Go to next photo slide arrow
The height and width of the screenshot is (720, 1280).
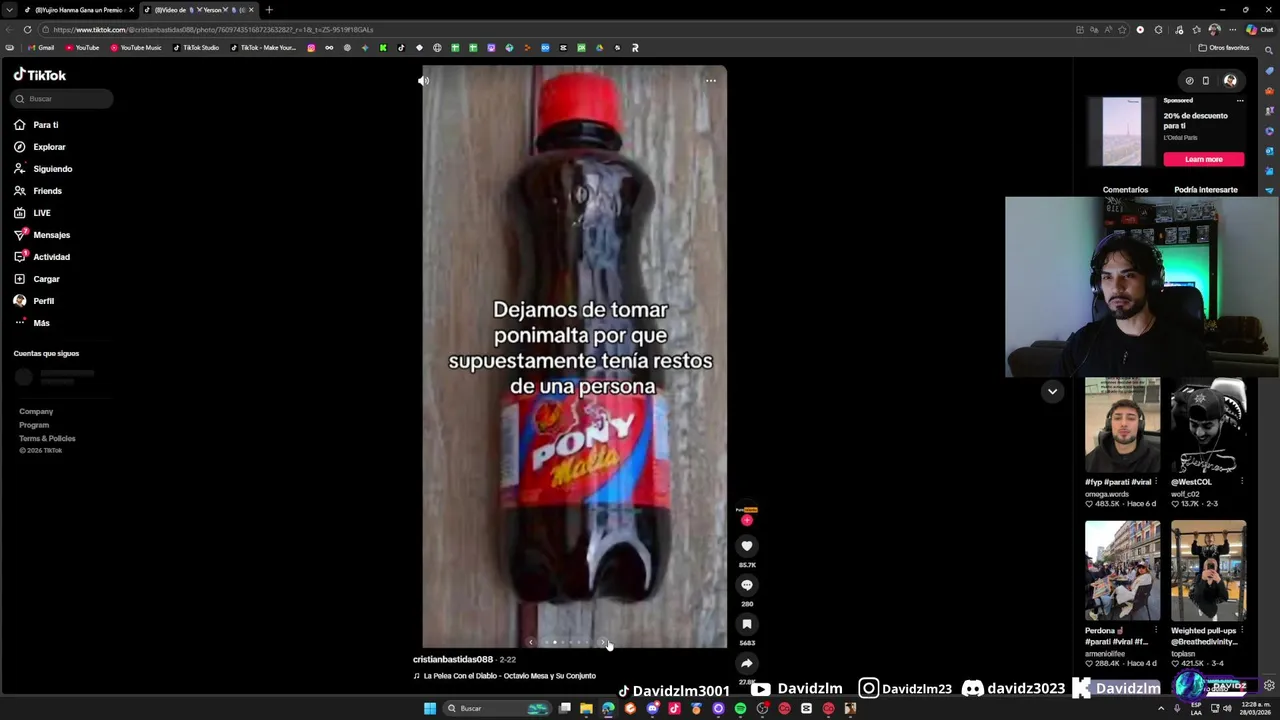click(603, 643)
